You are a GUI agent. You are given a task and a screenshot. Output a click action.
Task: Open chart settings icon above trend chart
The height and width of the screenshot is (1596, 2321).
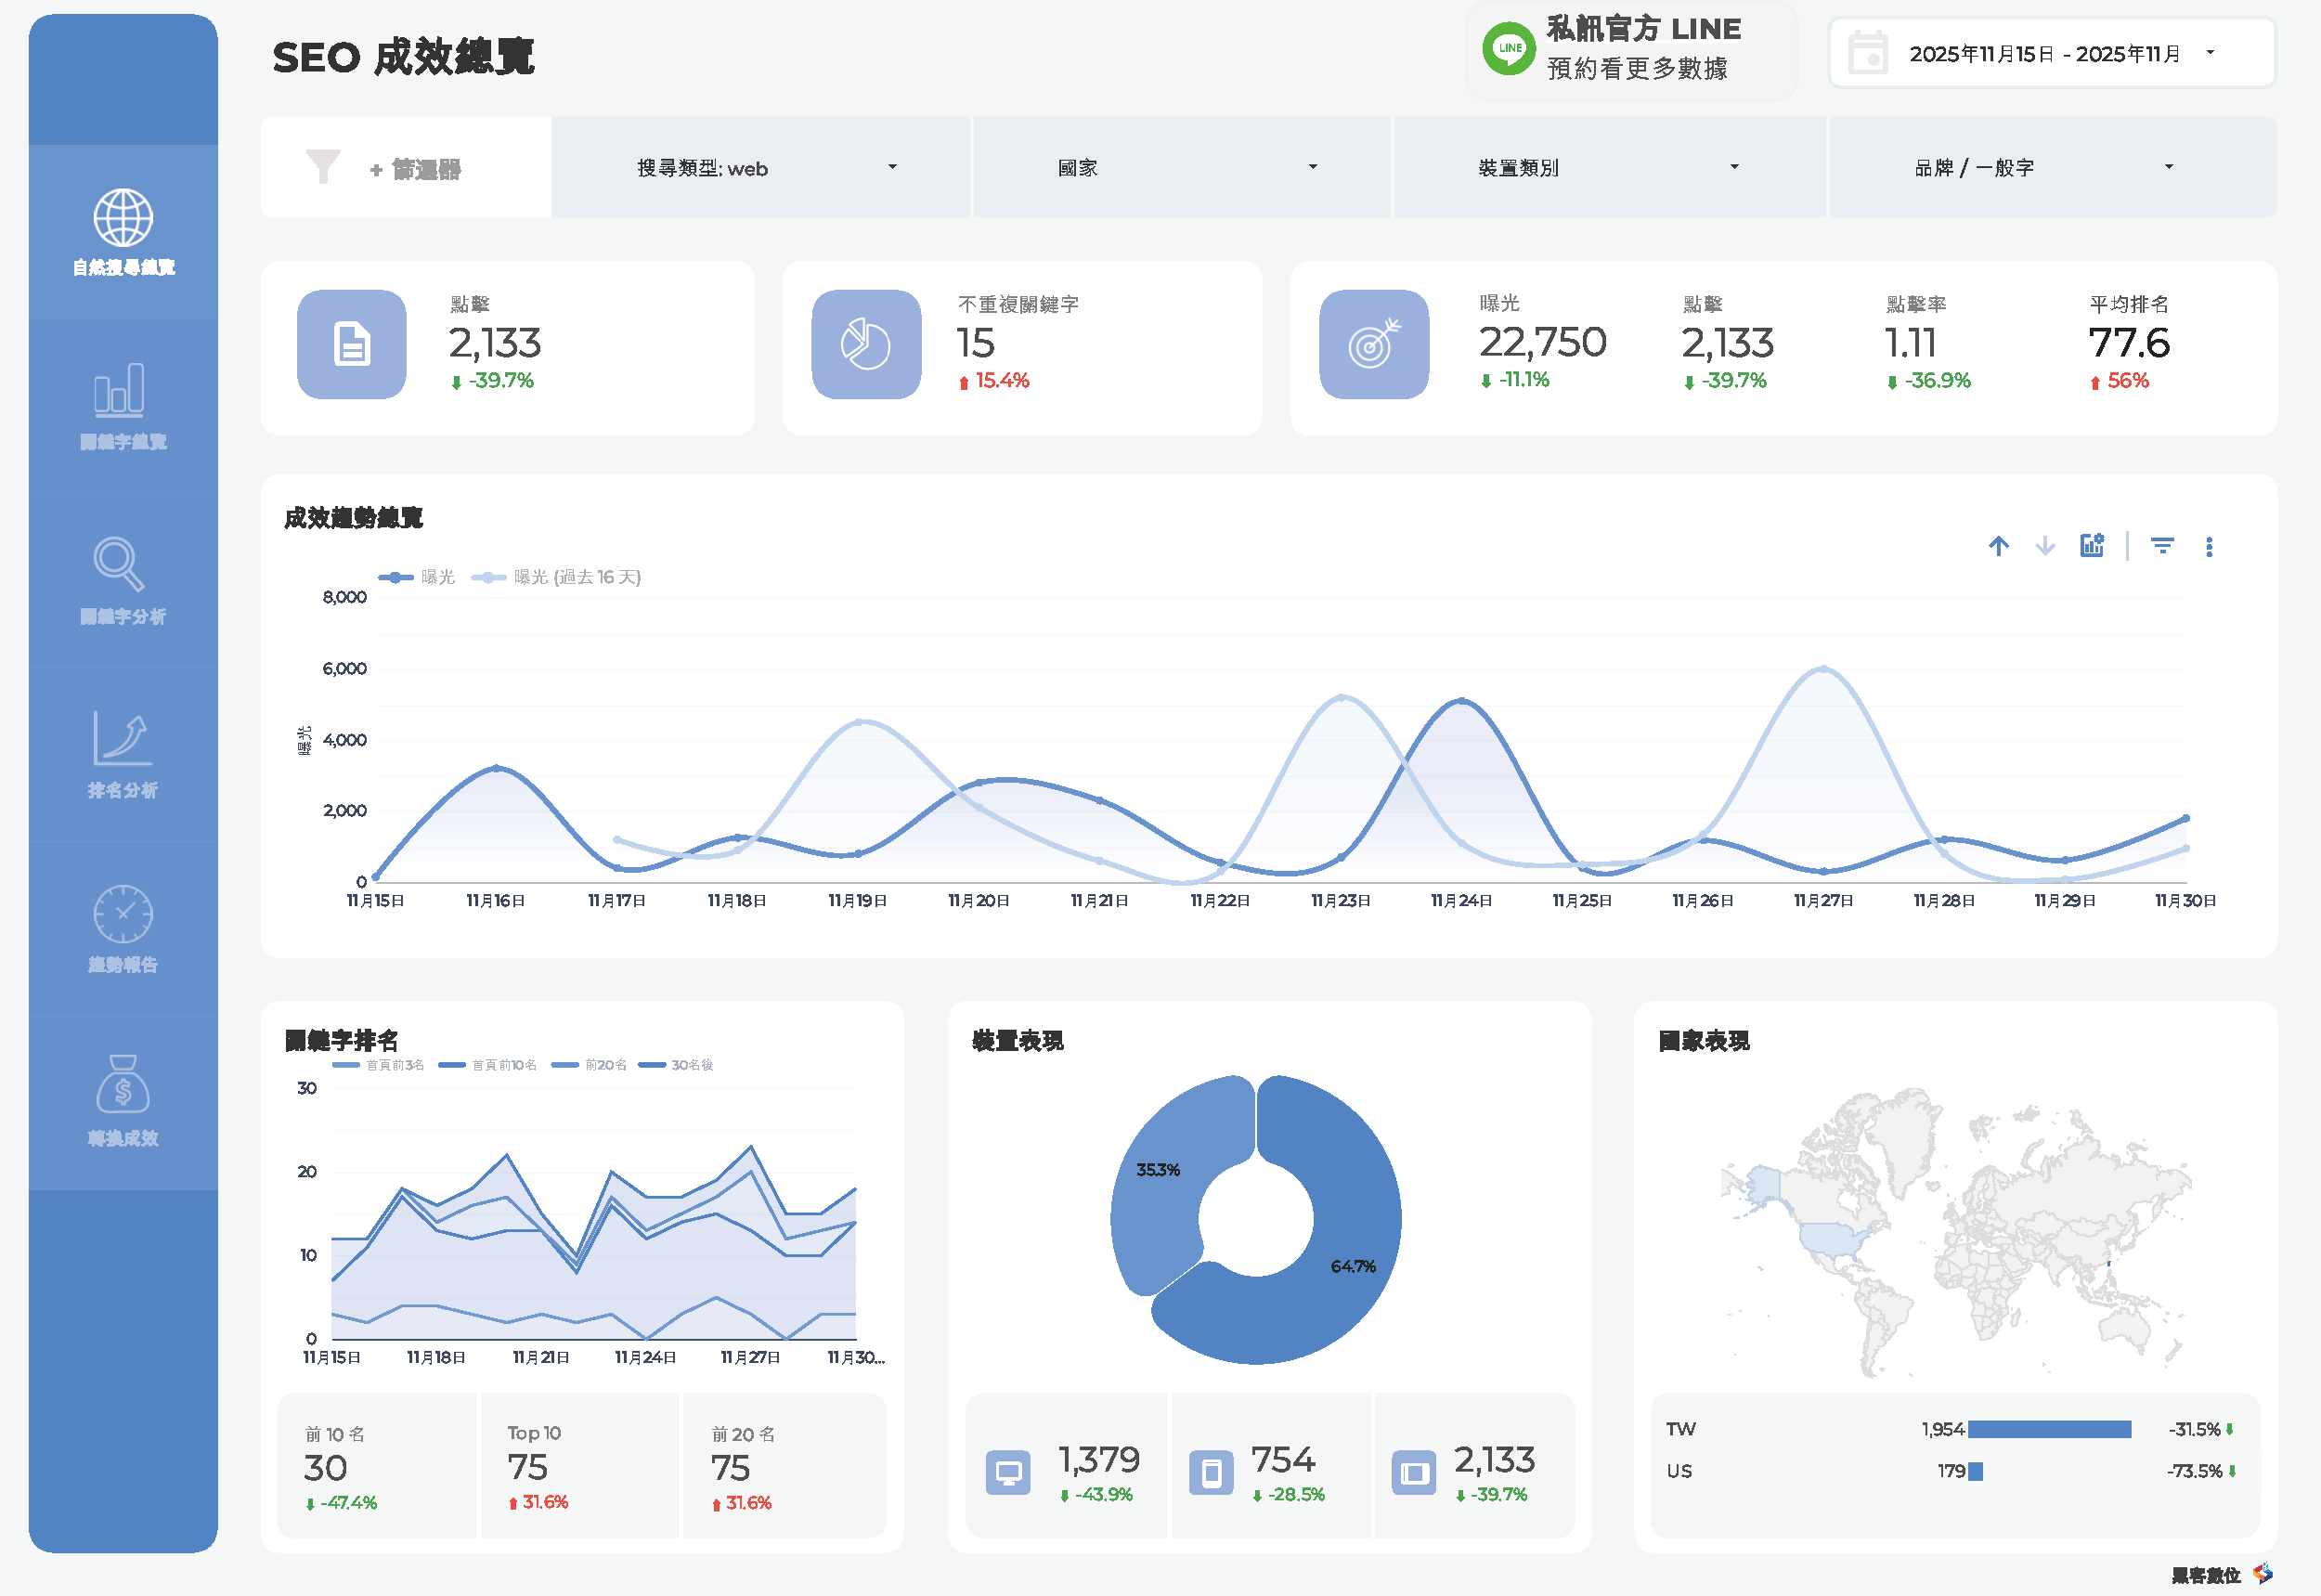pyautogui.click(x=2092, y=546)
